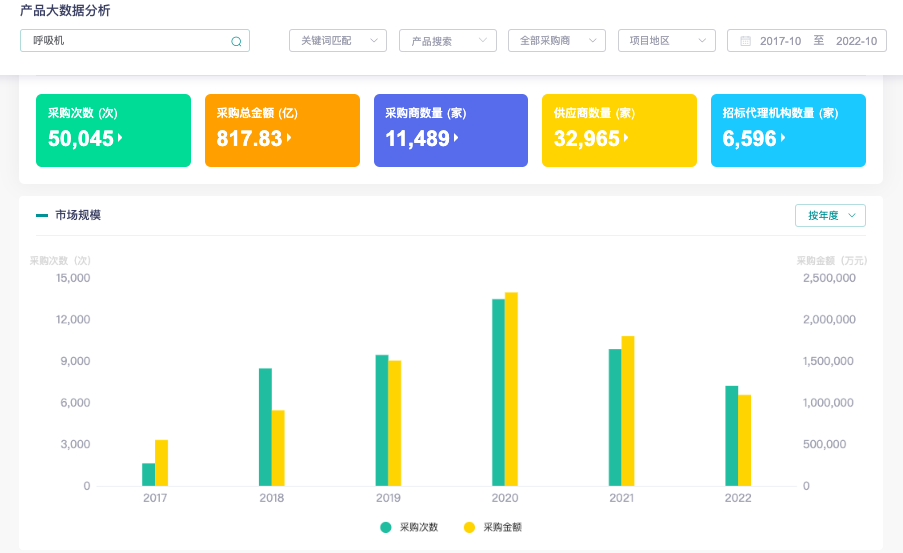
Task: Toggle 采购金额 legend series
Action: 493,527
